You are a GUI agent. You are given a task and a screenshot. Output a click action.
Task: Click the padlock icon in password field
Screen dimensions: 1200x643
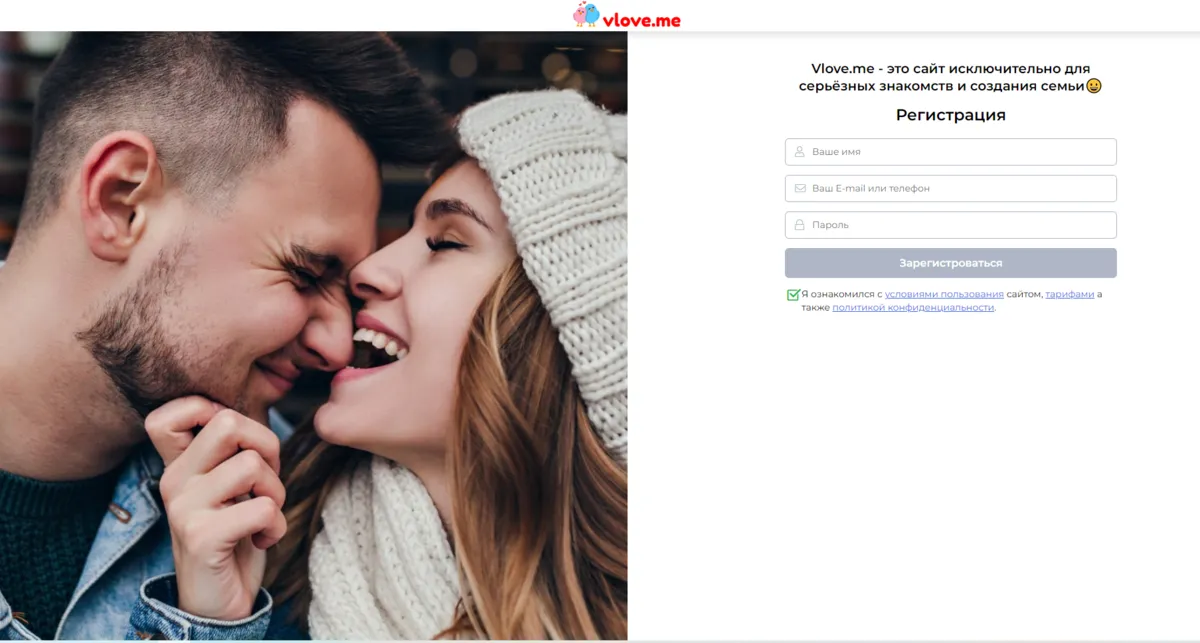point(800,225)
